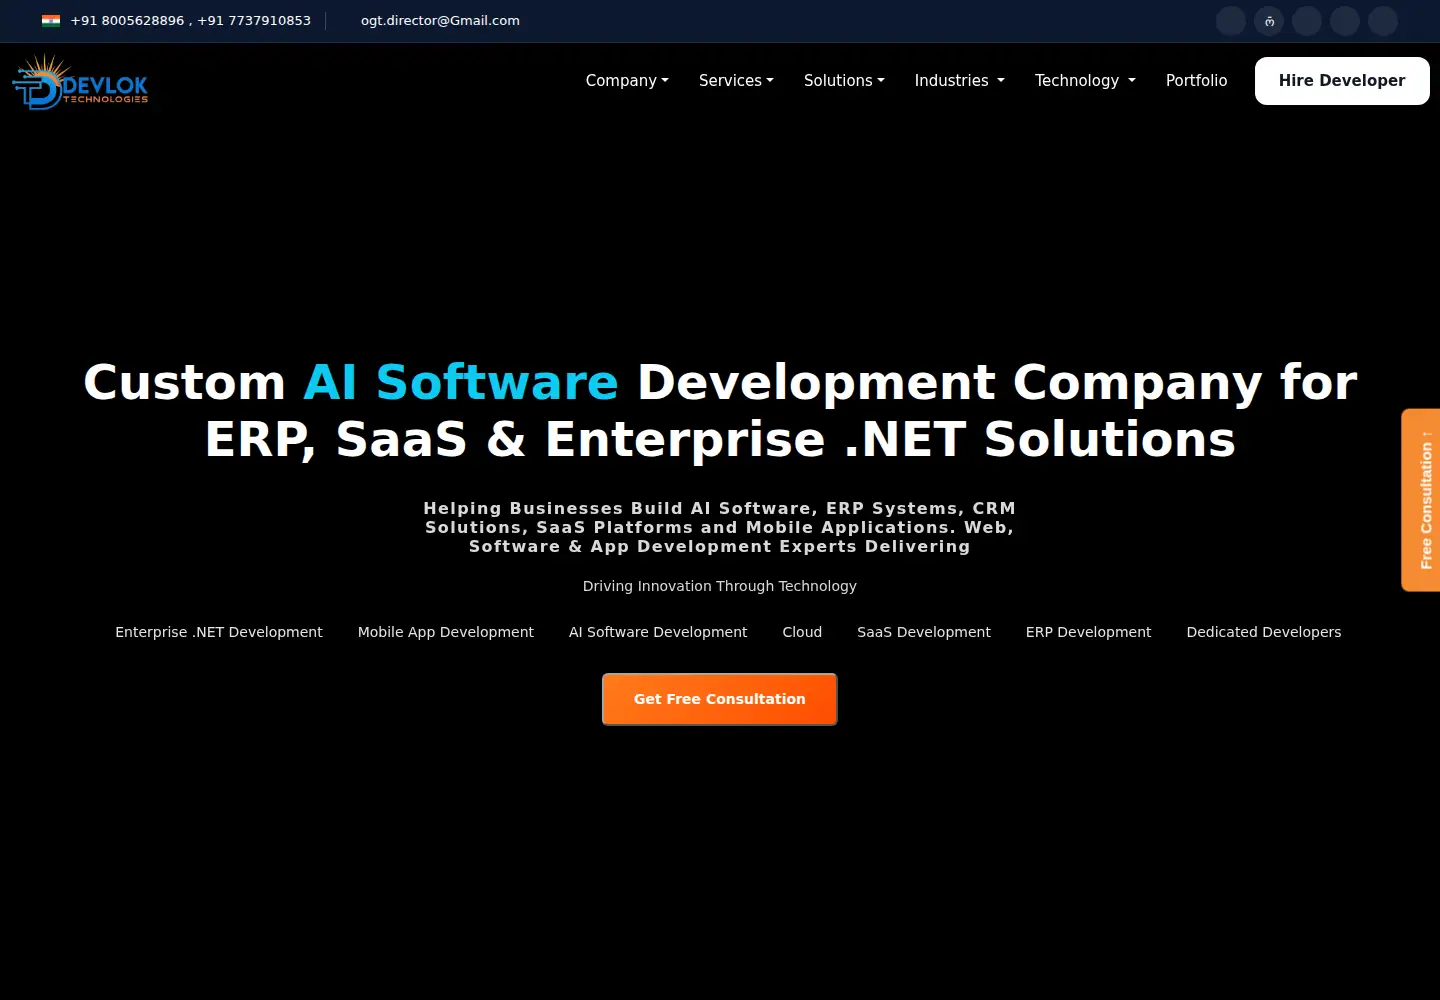
Task: Go to the Portfolio page
Action: (1196, 80)
